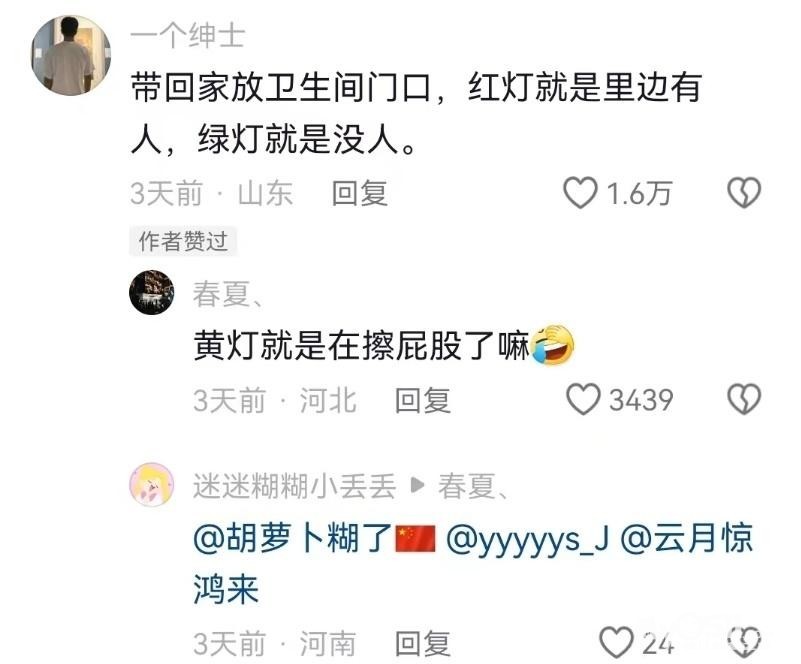Image resolution: width=801 pixels, height=664 pixels.
Task: Reply to 春夏、's comment from 河北
Action: pos(422,400)
